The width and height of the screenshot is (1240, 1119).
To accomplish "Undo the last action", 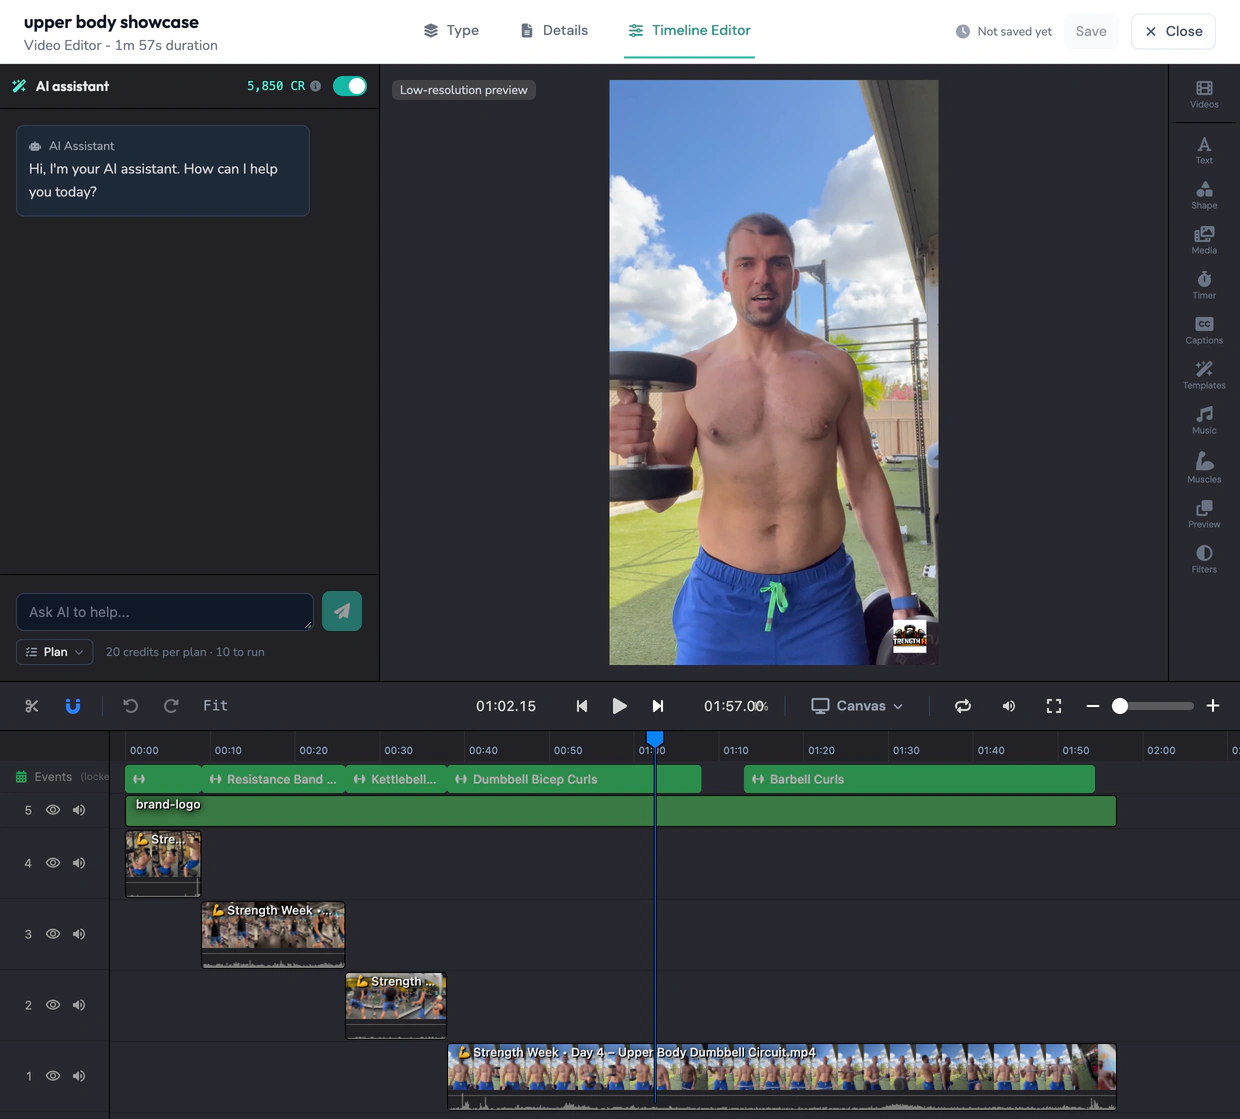I will click(130, 706).
